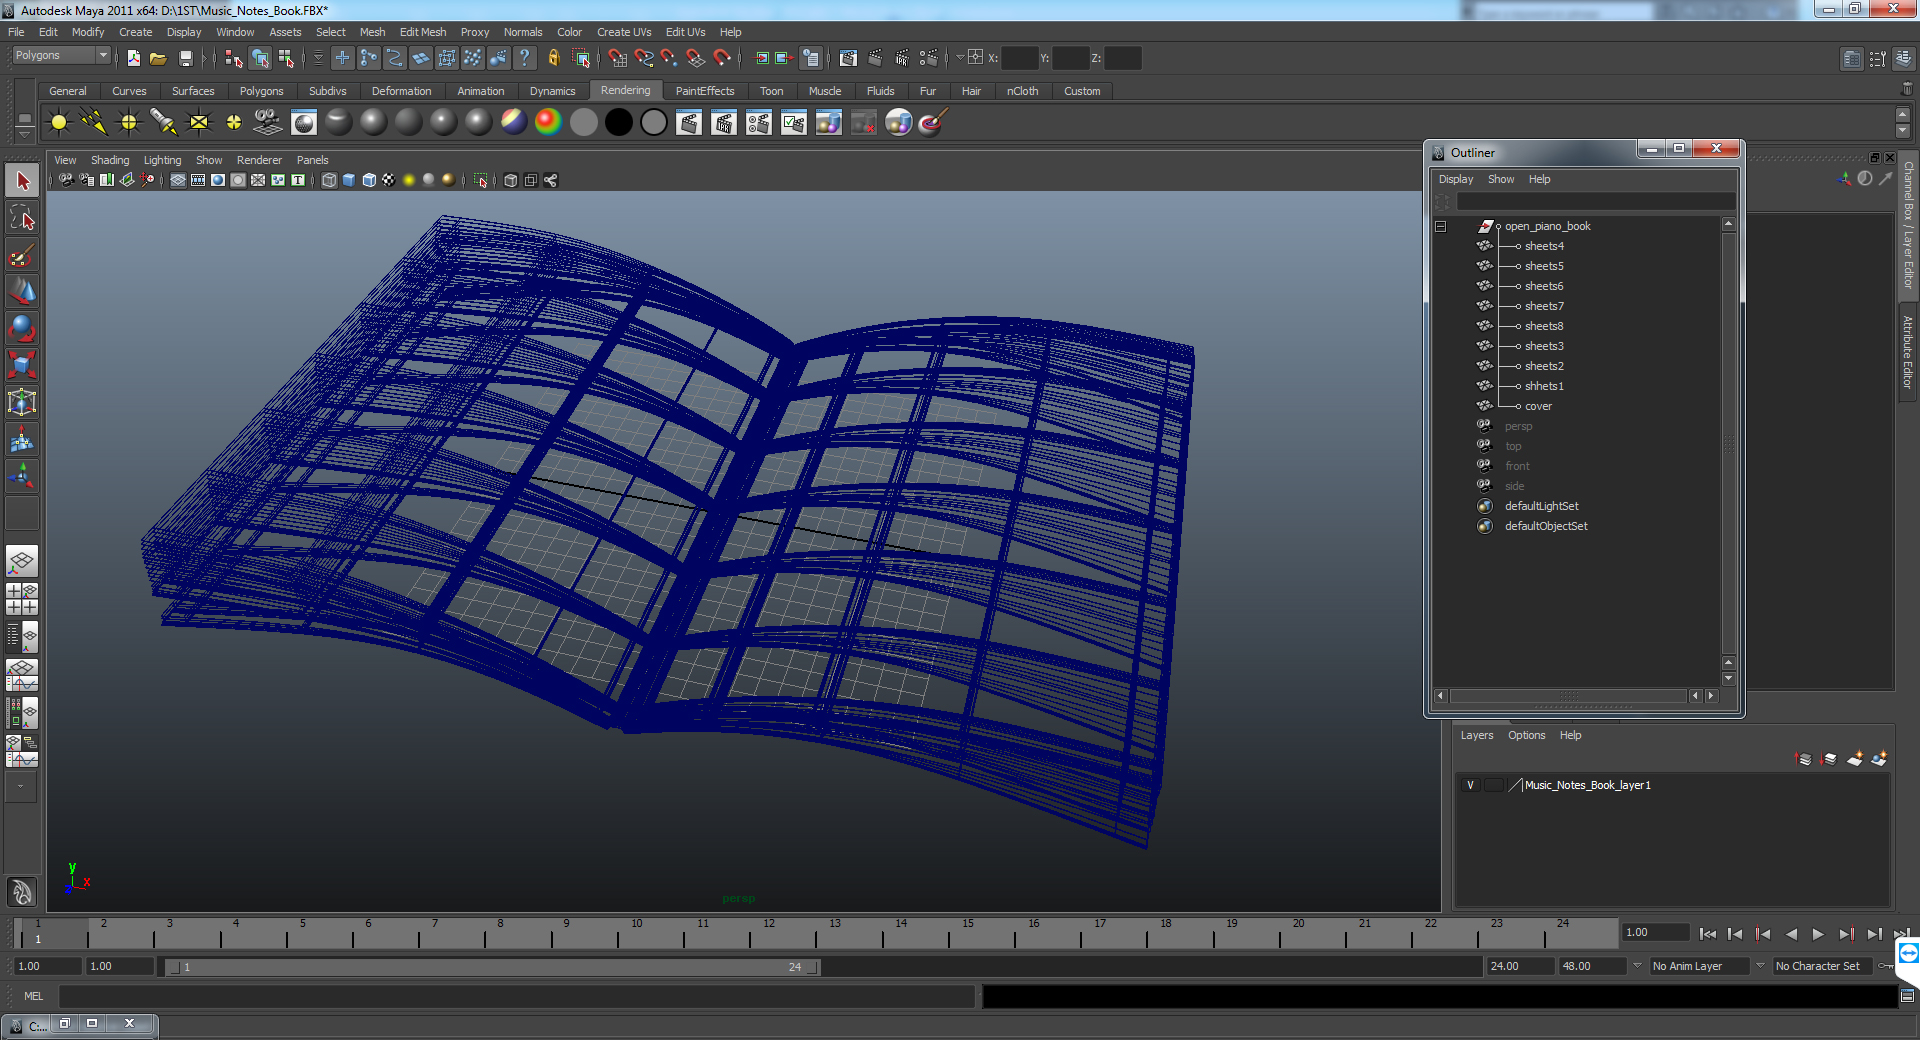Screen dimensions: 1920x1040
Task: Open the viewport Shading menu
Action: pyautogui.click(x=110, y=160)
